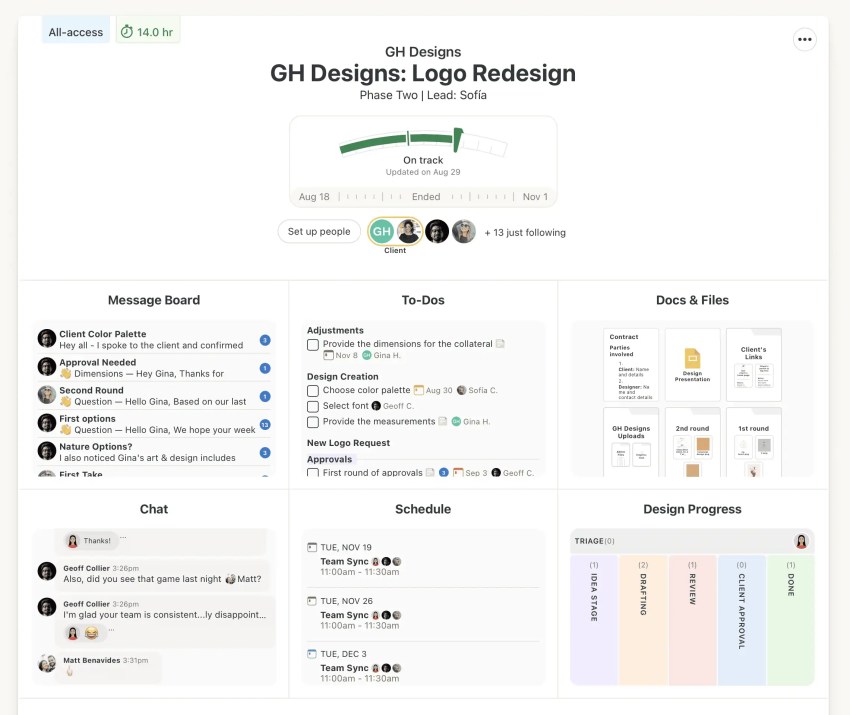Viewport: 850px width, 715px height.
Task: Click the laughing emoji reaction in chat
Action: click(92, 633)
